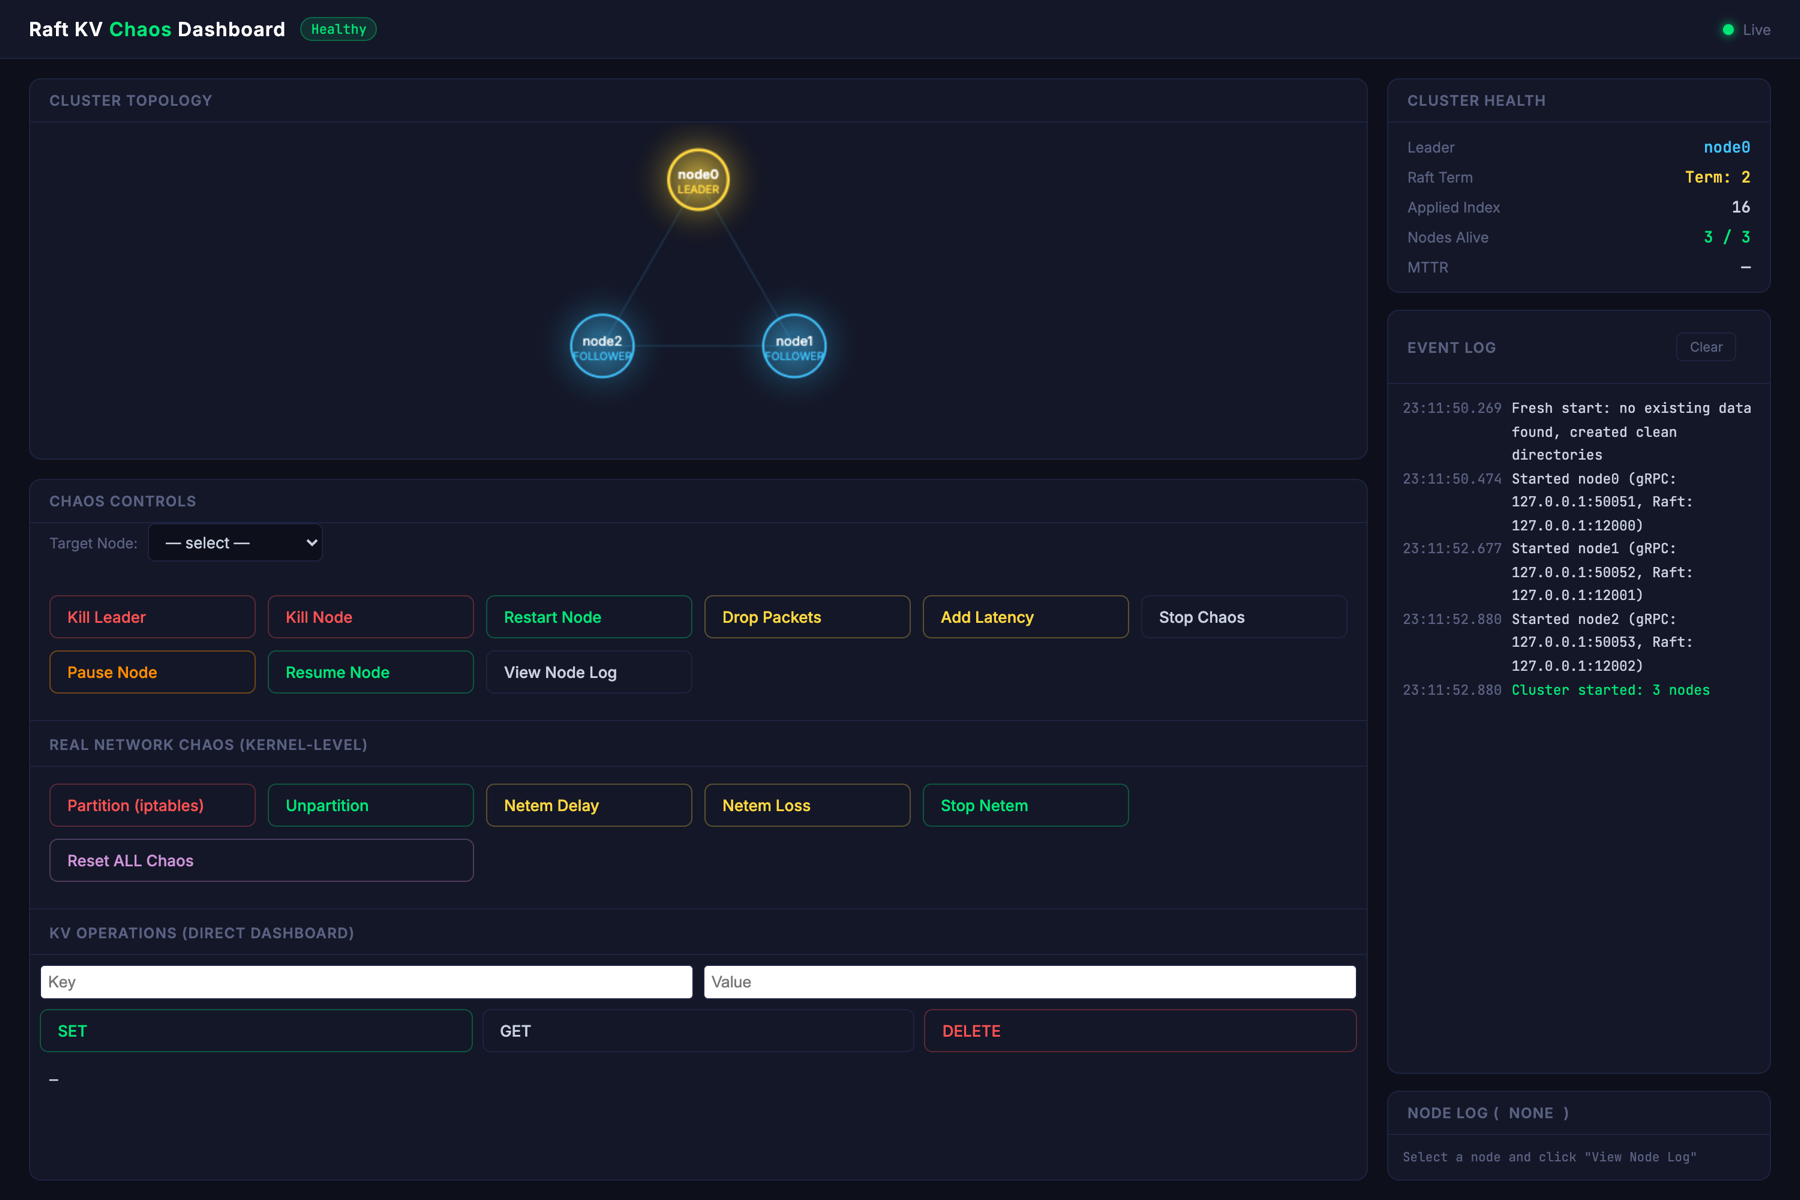Start Netem Delay
The width and height of the screenshot is (1800, 1200).
click(x=589, y=805)
